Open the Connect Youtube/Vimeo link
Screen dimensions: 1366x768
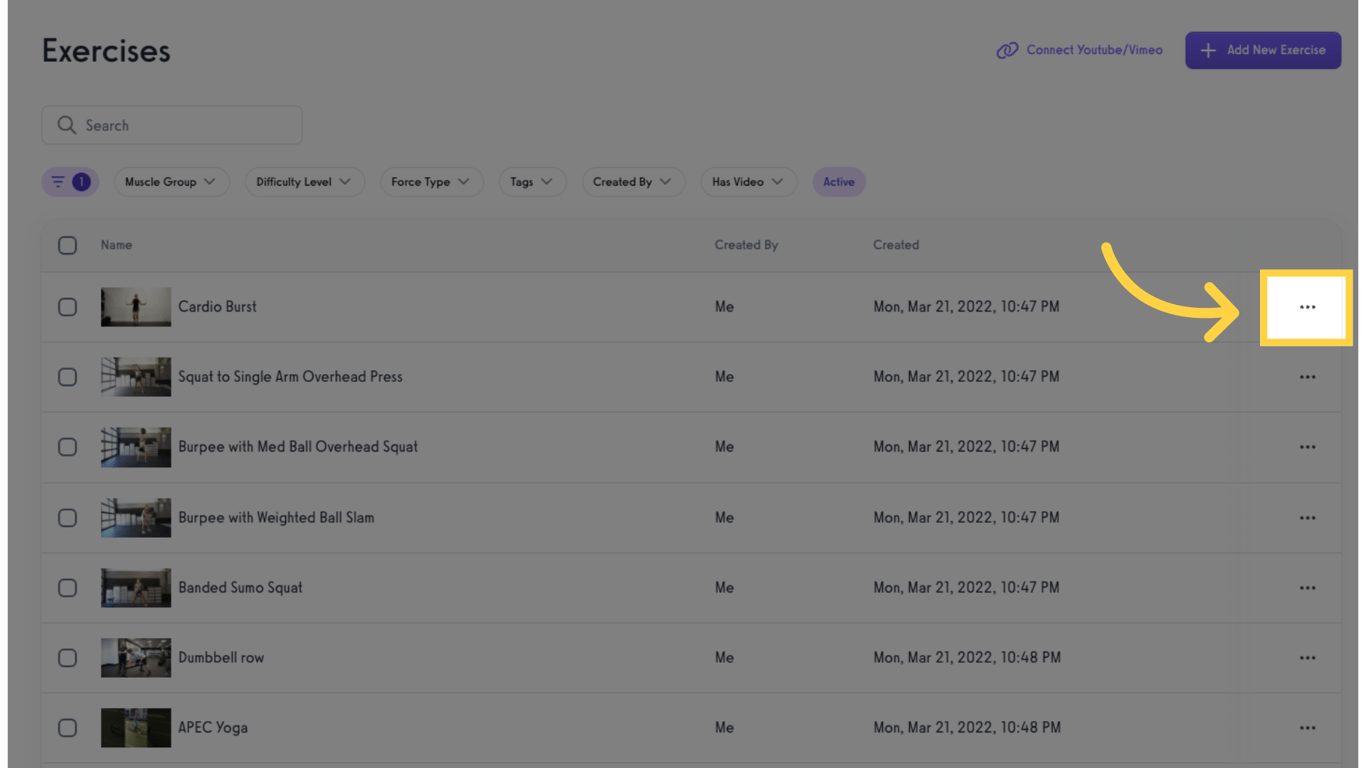point(1094,50)
